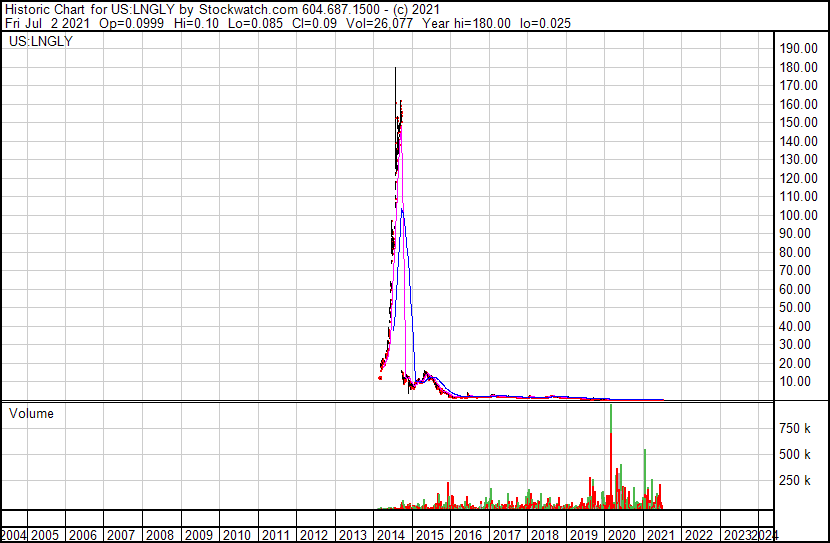Click the 2012 year label on time axis
The height and width of the screenshot is (543, 830).
point(314,536)
